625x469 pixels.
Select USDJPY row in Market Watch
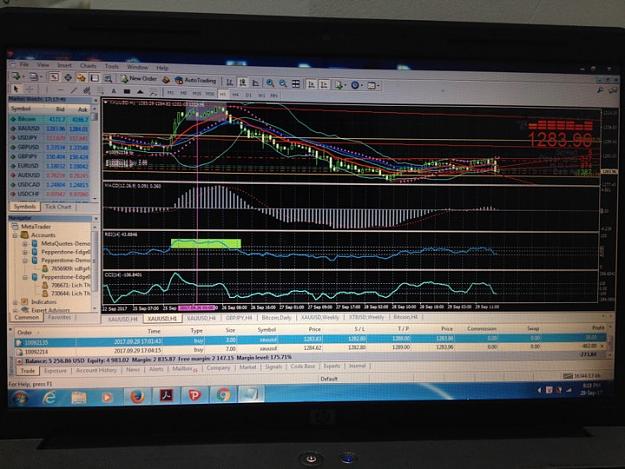click(x=50, y=137)
